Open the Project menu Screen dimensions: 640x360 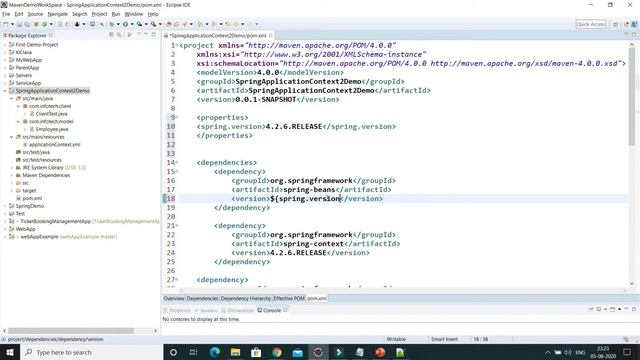pos(99,14)
